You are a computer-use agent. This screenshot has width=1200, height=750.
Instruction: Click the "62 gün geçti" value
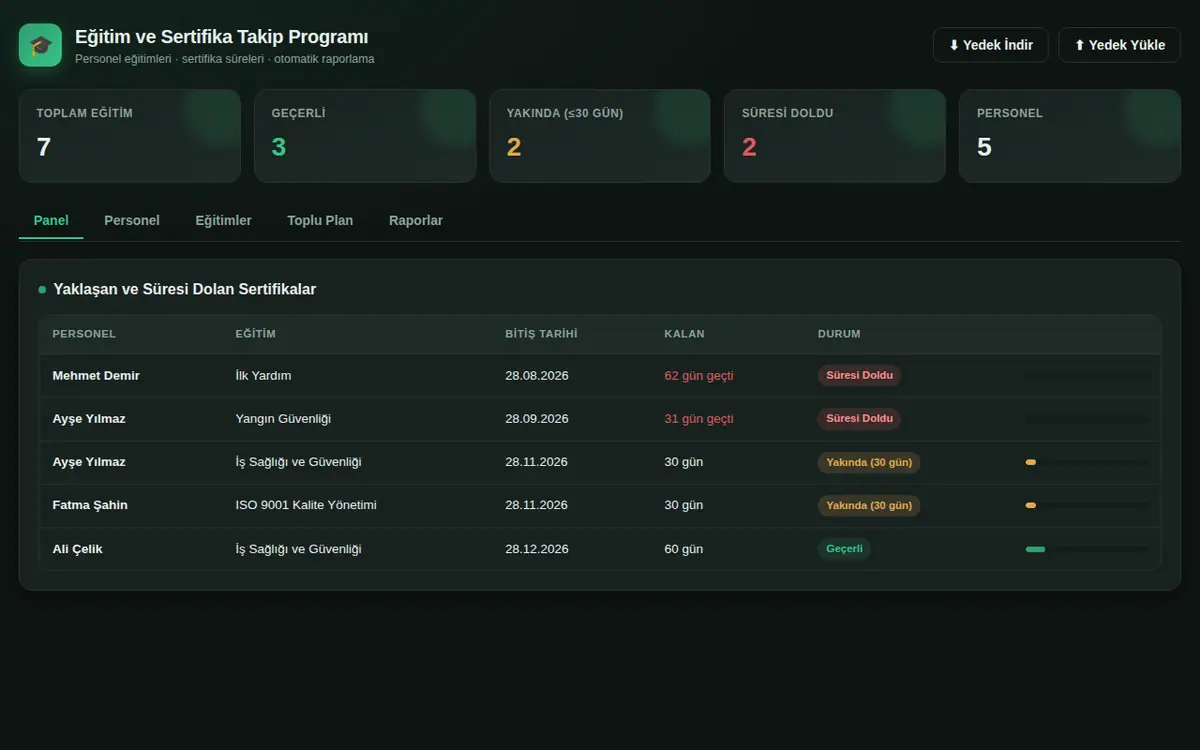(x=699, y=376)
